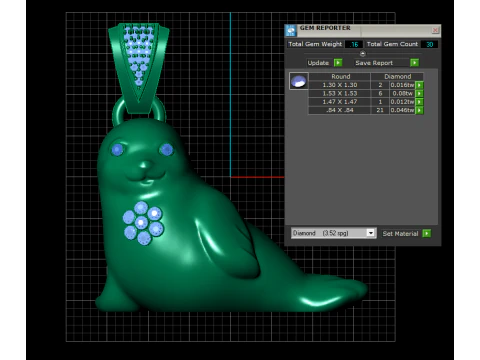Click the green arrow for the .84 X .84 row
The height and width of the screenshot is (360, 480).
pyautogui.click(x=419, y=110)
